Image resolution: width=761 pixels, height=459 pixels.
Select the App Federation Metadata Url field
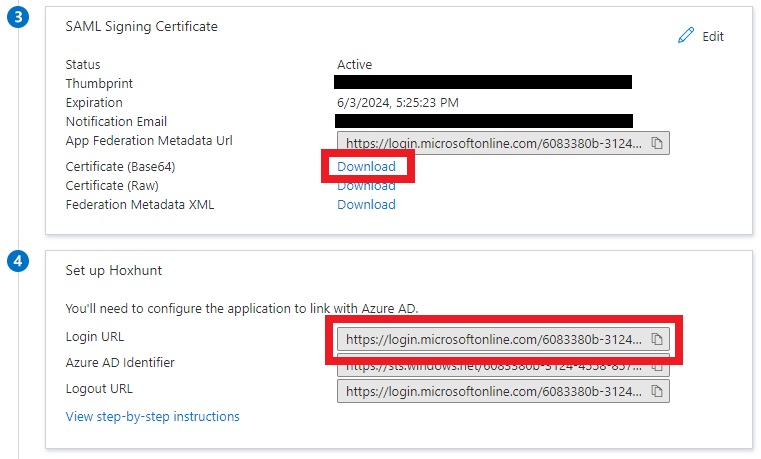coord(490,143)
